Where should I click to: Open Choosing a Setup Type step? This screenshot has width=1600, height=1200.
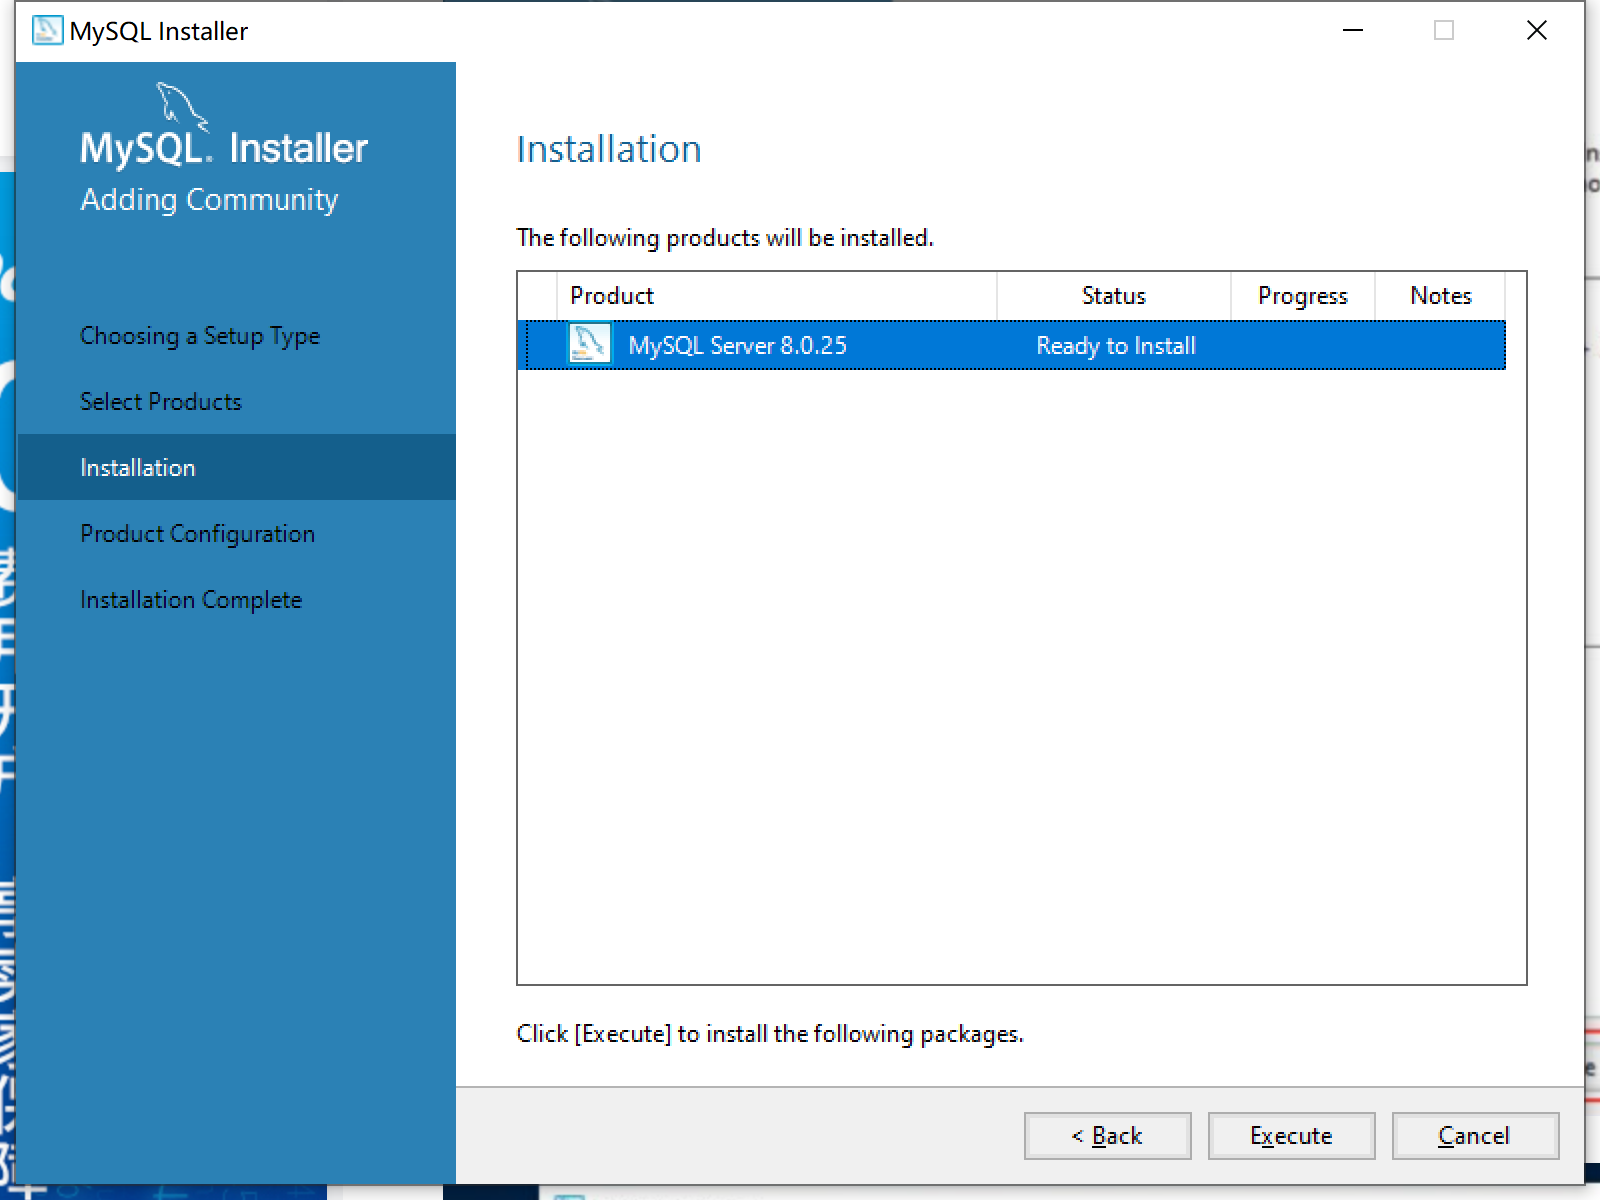pyautogui.click(x=200, y=336)
